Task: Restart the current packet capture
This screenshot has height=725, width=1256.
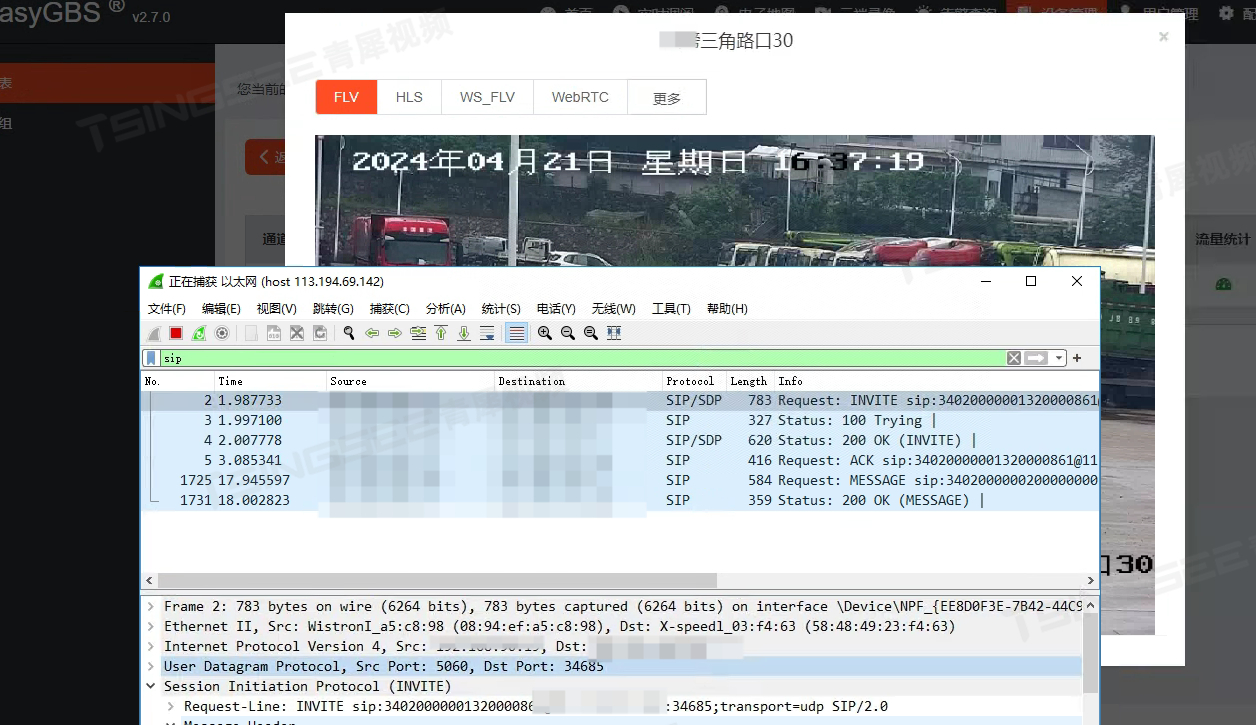Action: pyautogui.click(x=199, y=333)
